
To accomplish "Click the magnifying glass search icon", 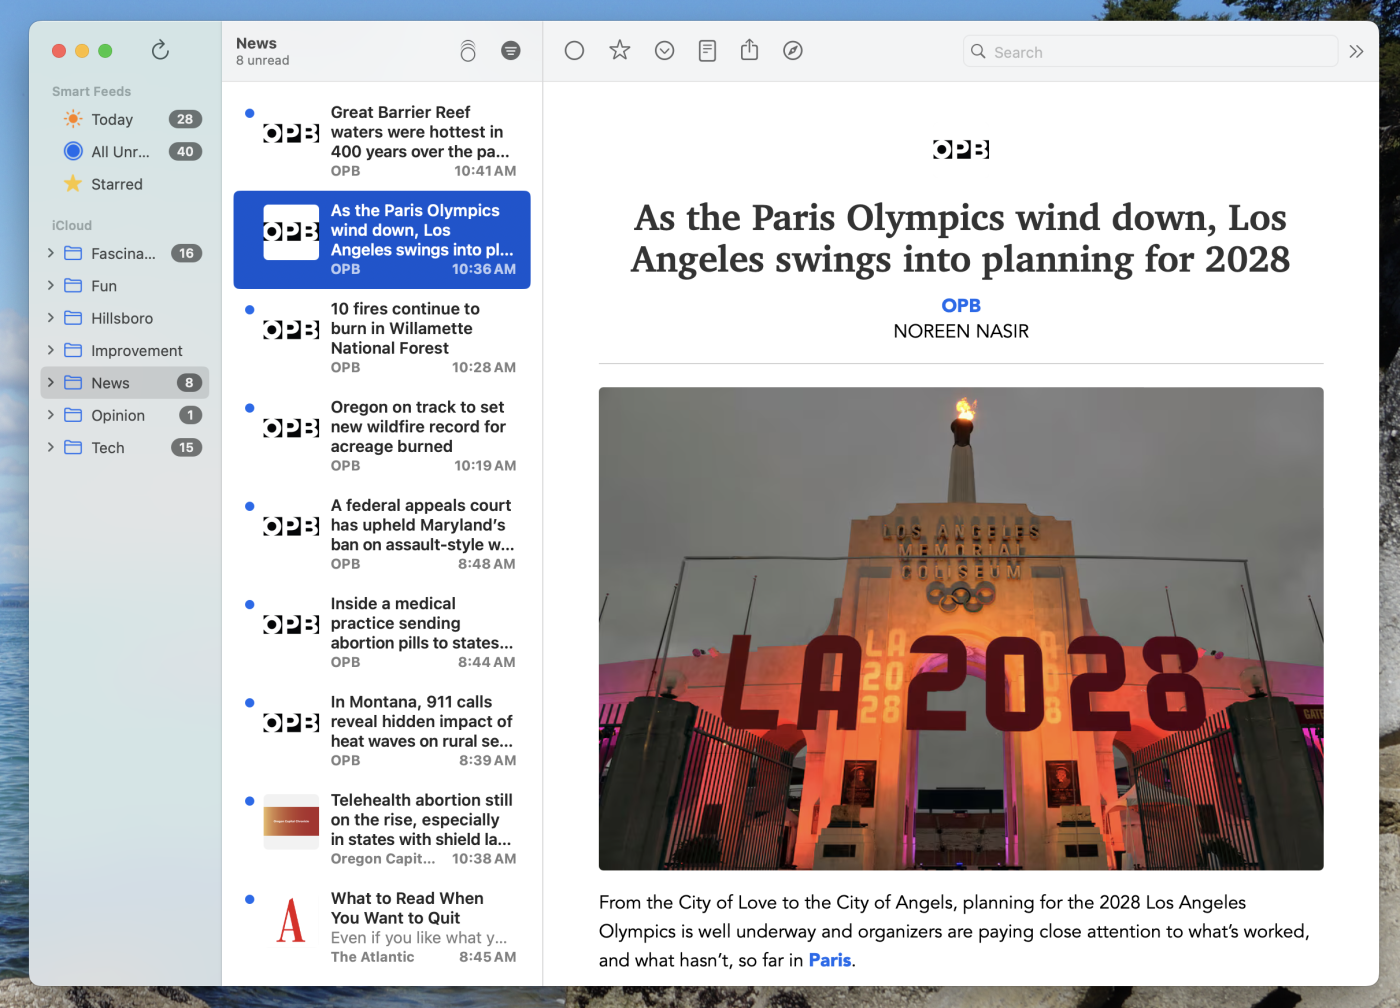I will [978, 51].
